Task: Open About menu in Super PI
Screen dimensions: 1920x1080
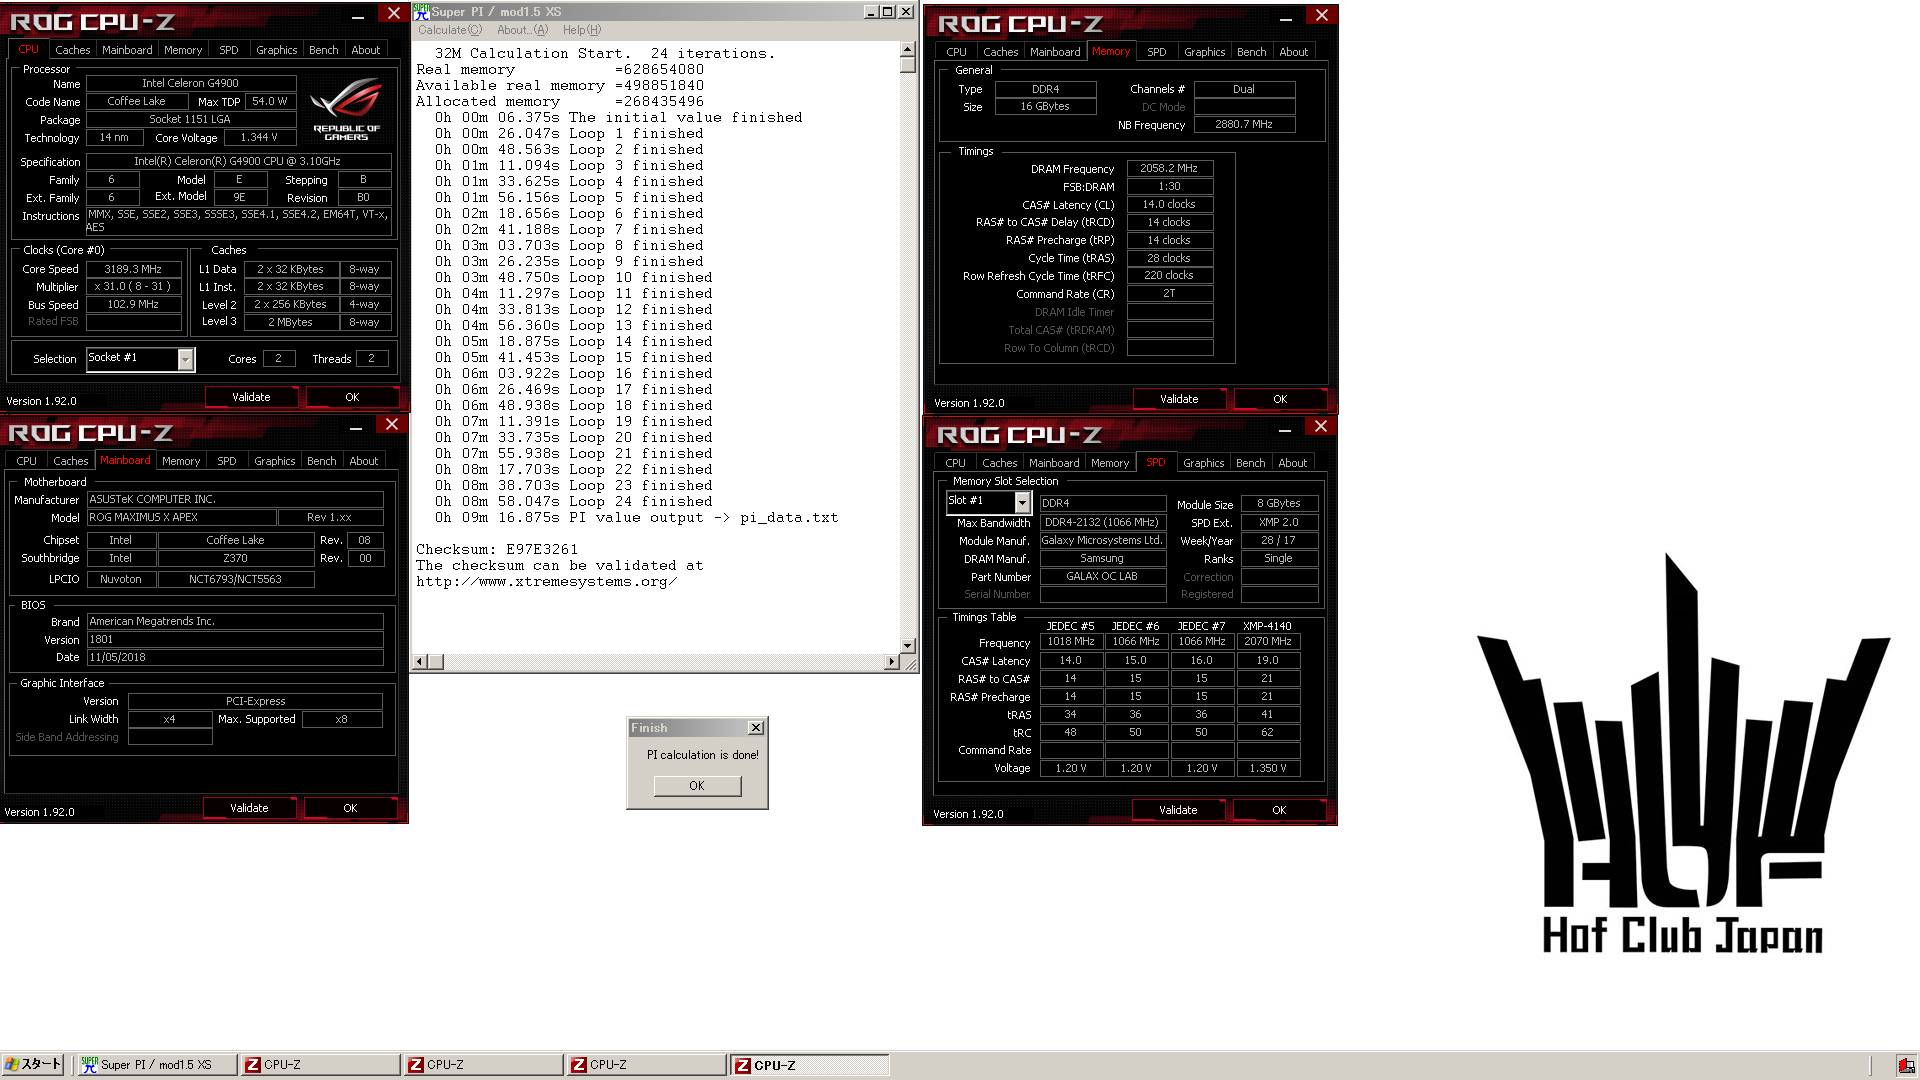Action: click(x=522, y=30)
